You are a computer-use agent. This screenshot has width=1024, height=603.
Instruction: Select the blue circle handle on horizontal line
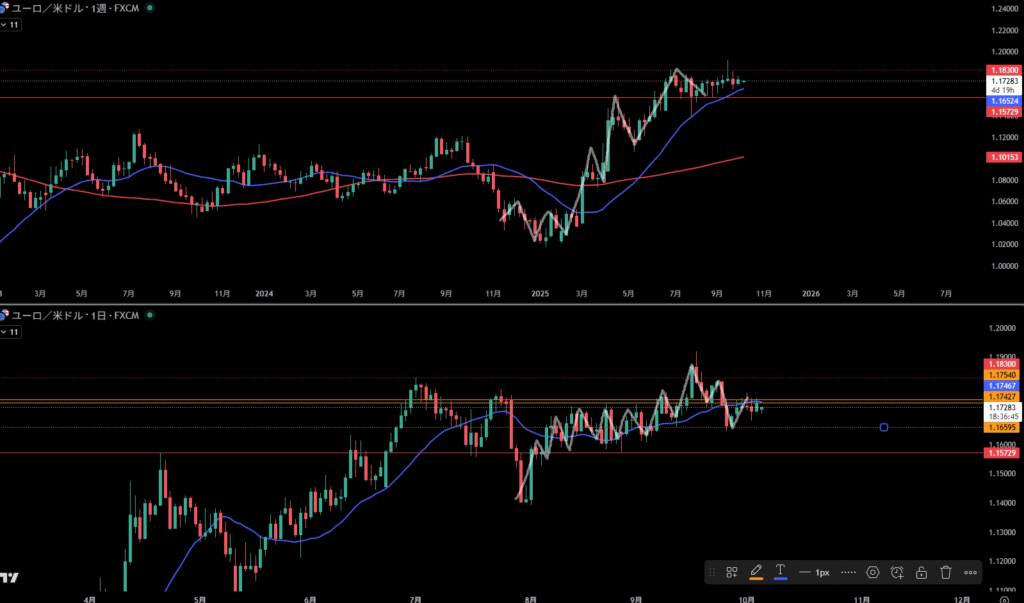tap(884, 428)
